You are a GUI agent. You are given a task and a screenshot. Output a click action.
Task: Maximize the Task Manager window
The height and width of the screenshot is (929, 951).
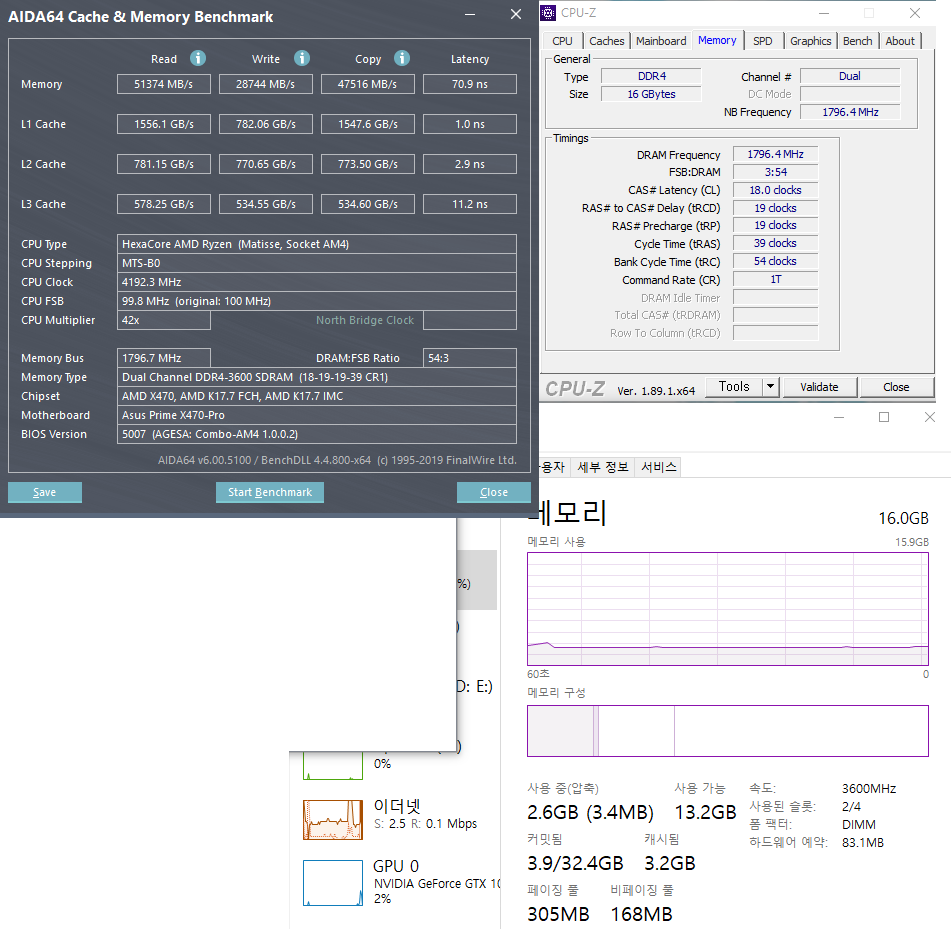coord(884,417)
